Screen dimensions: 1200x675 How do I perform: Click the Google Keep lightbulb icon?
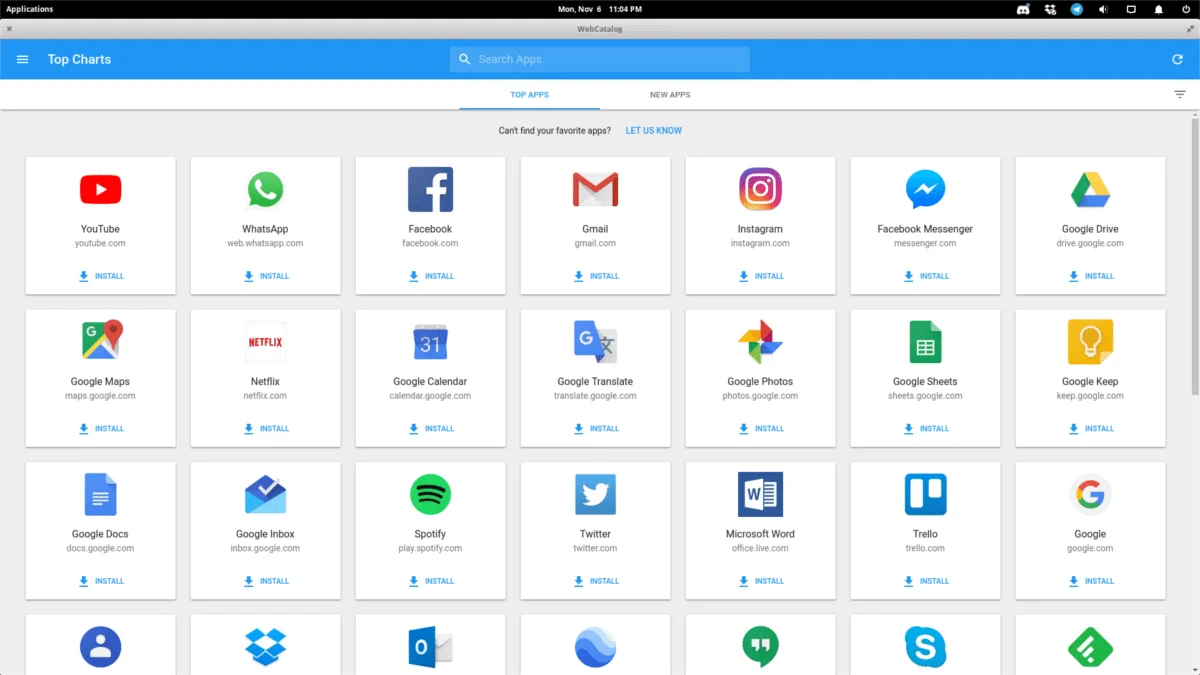click(x=1090, y=342)
